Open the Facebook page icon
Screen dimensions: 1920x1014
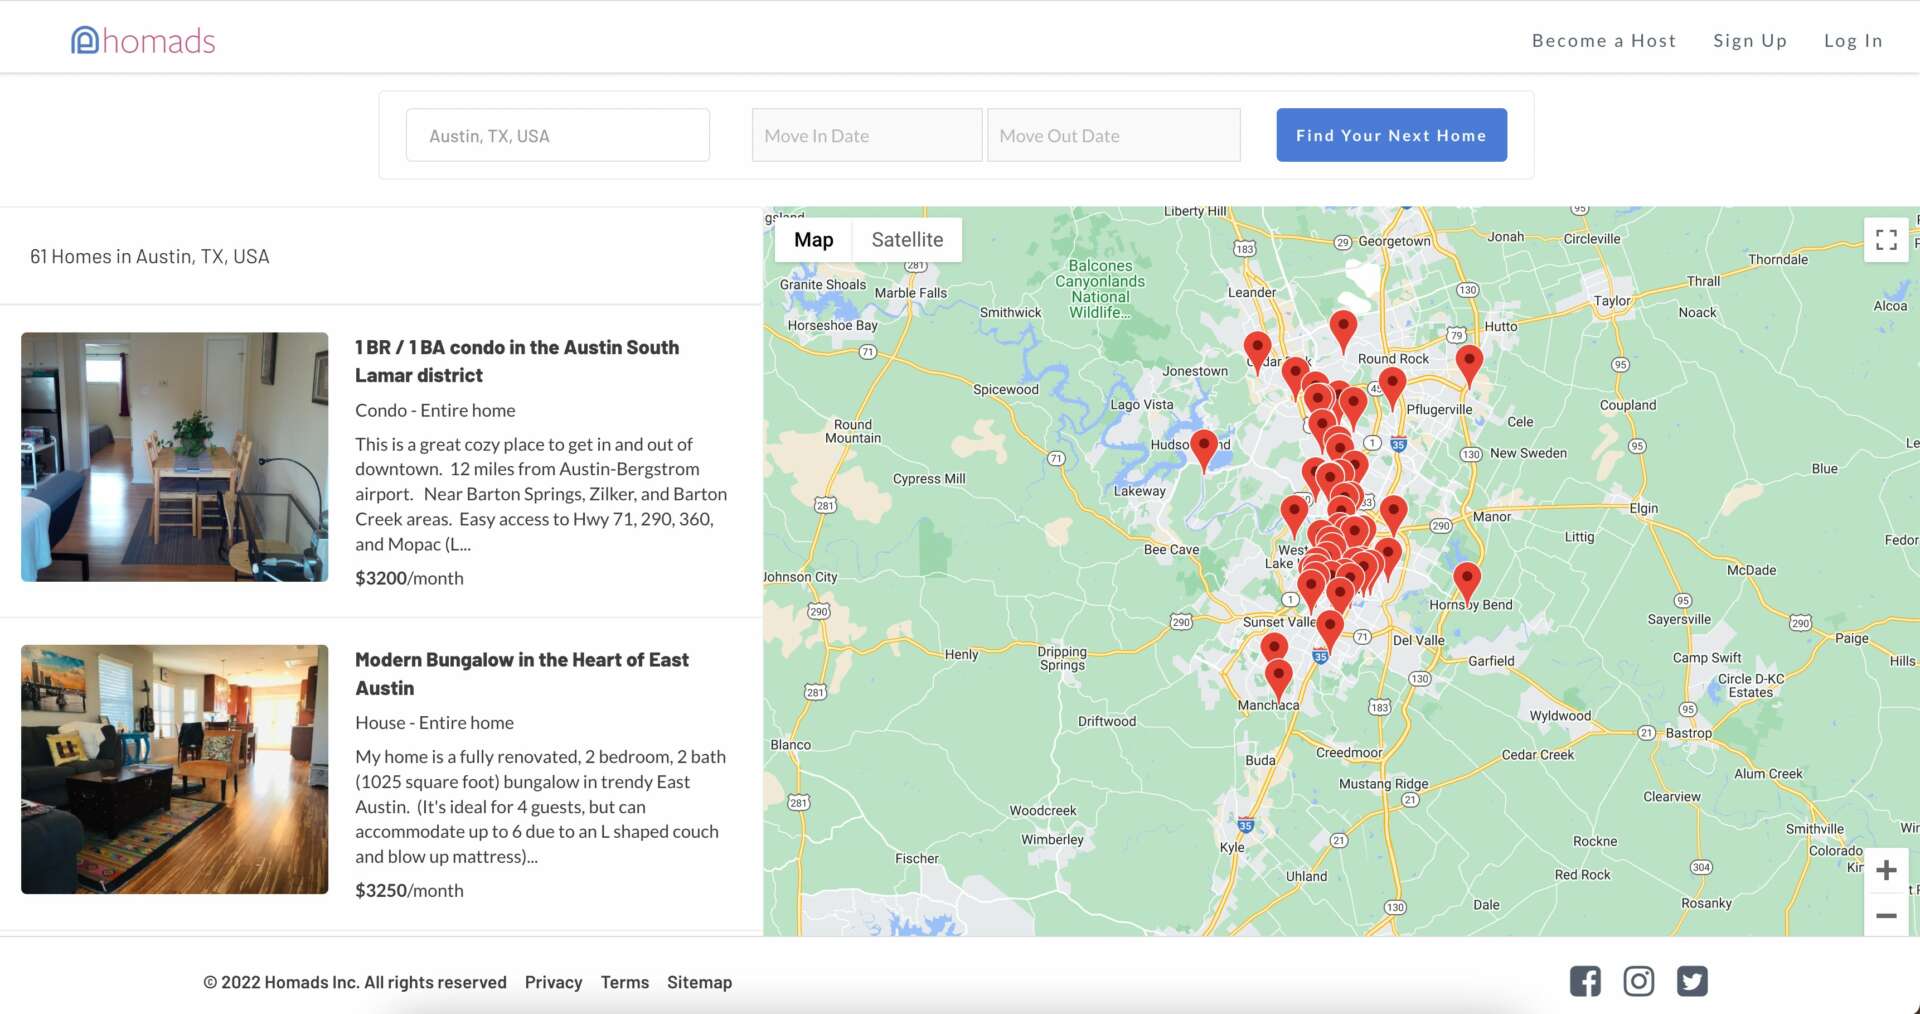(1585, 981)
